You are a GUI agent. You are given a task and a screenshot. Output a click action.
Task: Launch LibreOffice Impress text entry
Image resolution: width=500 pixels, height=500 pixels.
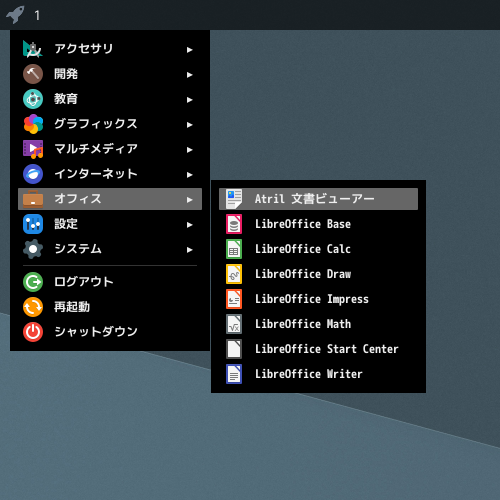point(312,299)
